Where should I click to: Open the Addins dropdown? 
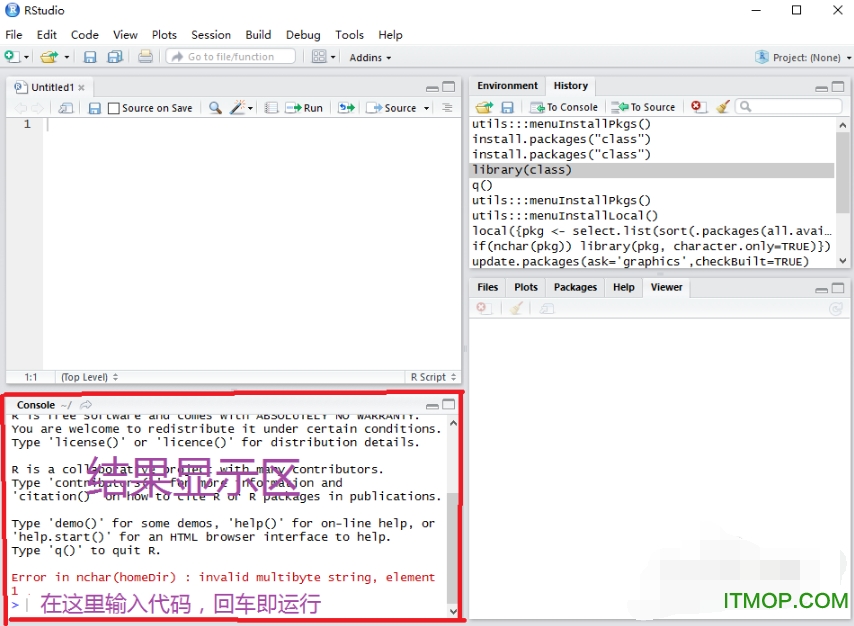coord(368,57)
